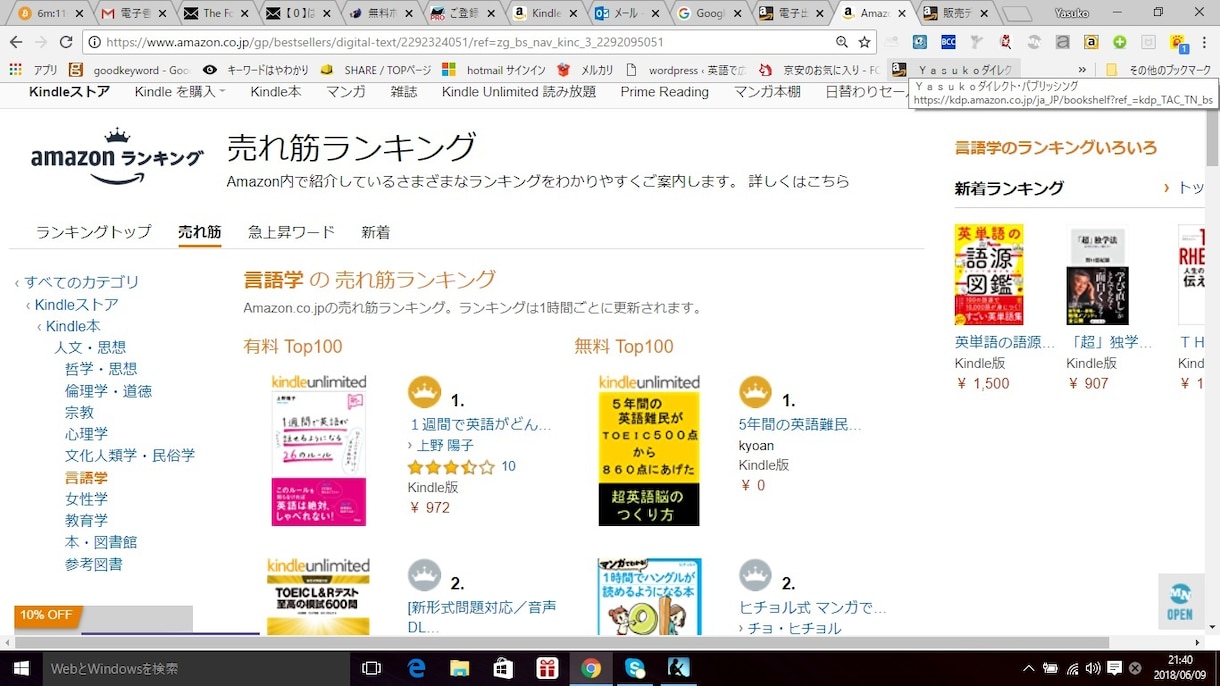Open a new browser tab
This screenshot has width=1220, height=686.
pos(1016,14)
